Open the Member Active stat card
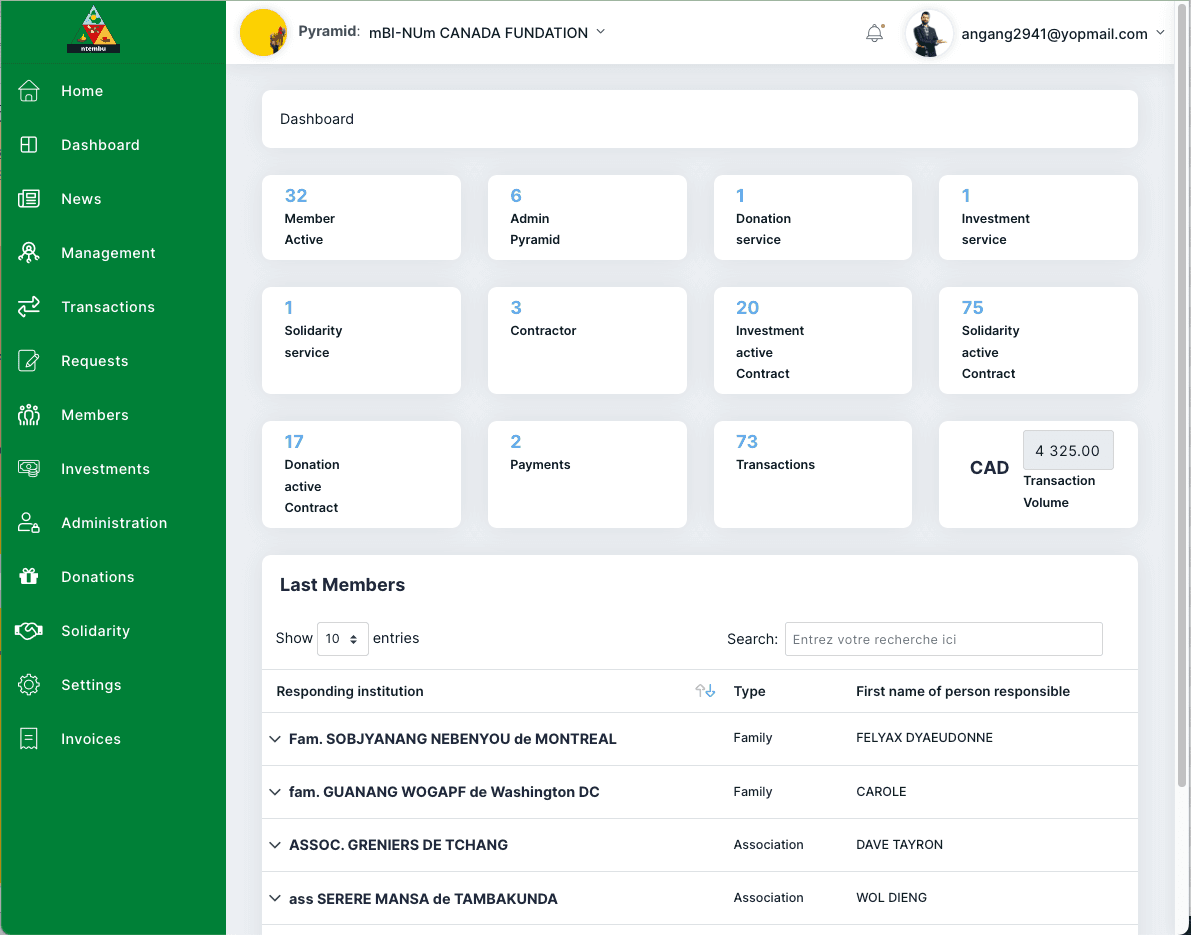 (361, 217)
